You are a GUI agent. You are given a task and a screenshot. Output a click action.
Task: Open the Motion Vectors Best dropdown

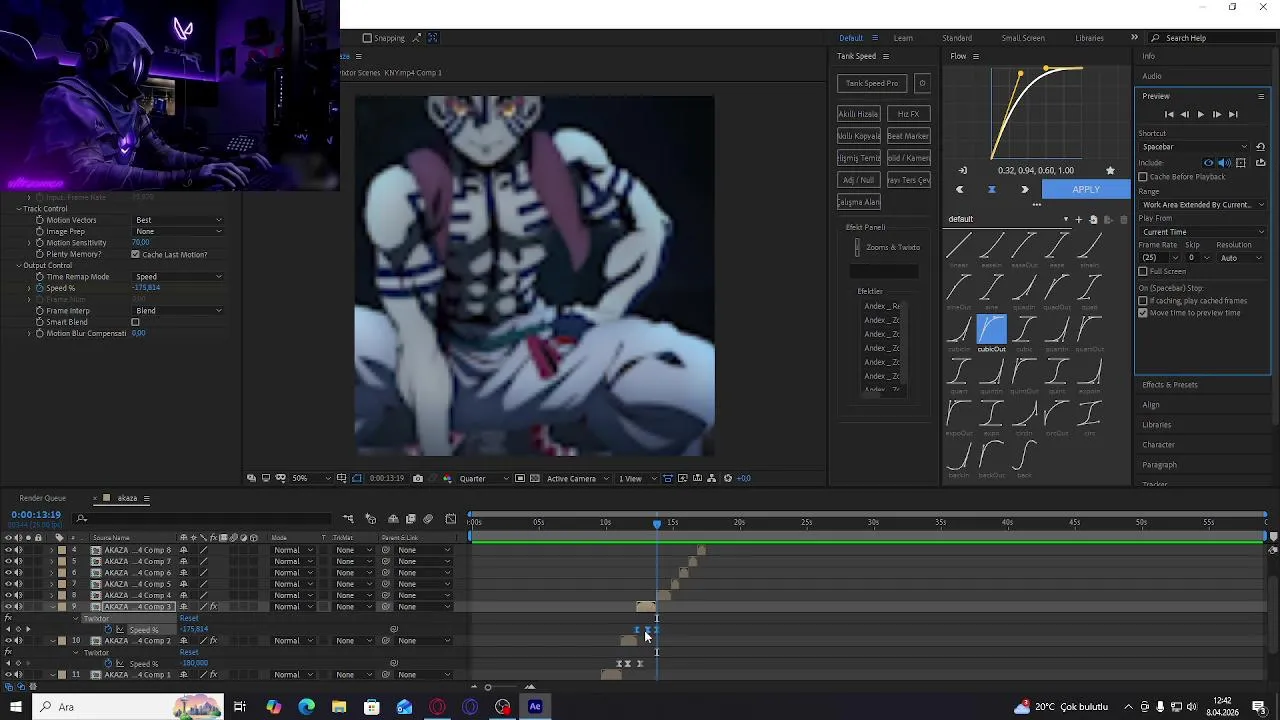[x=179, y=220]
